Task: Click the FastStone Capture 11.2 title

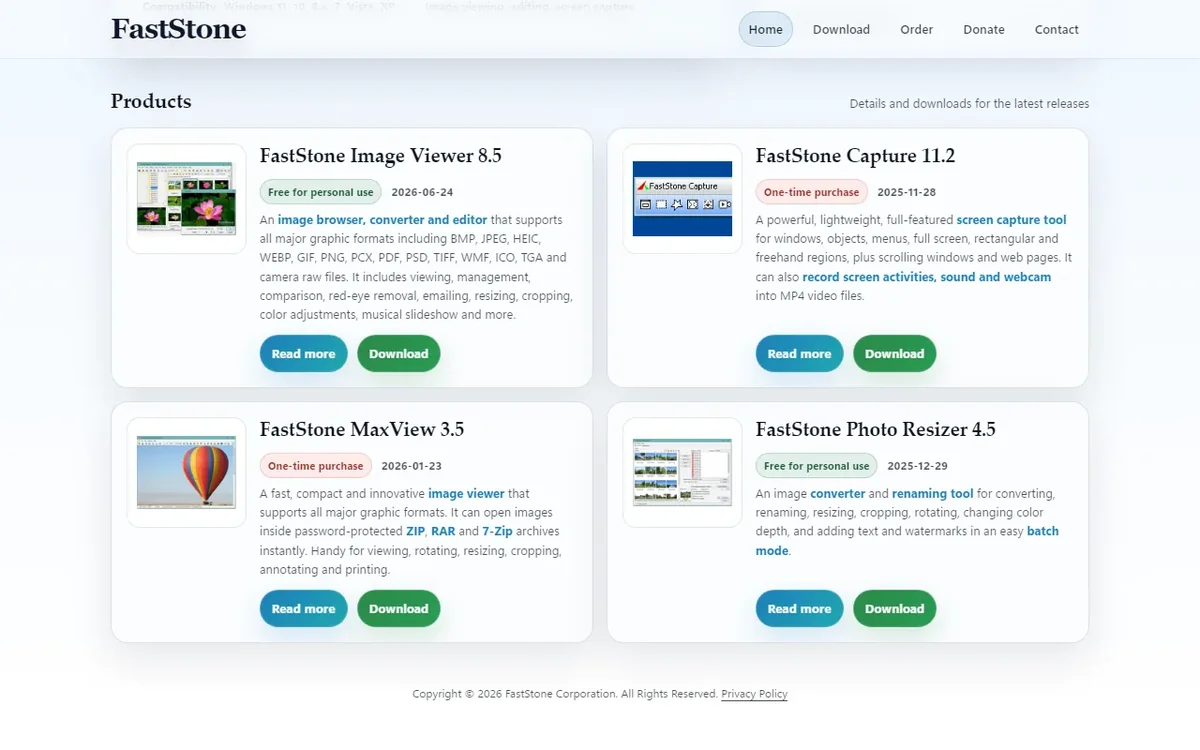Action: tap(855, 156)
